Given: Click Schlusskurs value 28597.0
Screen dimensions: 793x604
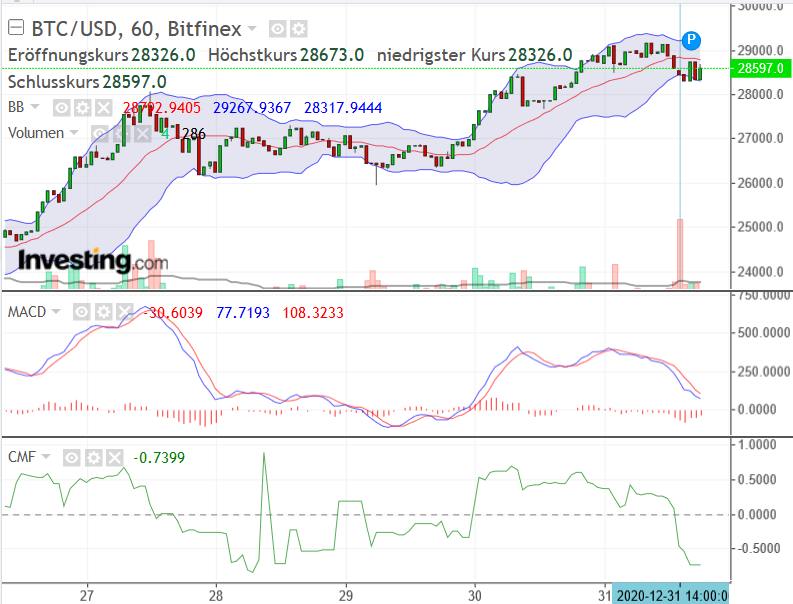Looking at the screenshot, I should (135, 81).
